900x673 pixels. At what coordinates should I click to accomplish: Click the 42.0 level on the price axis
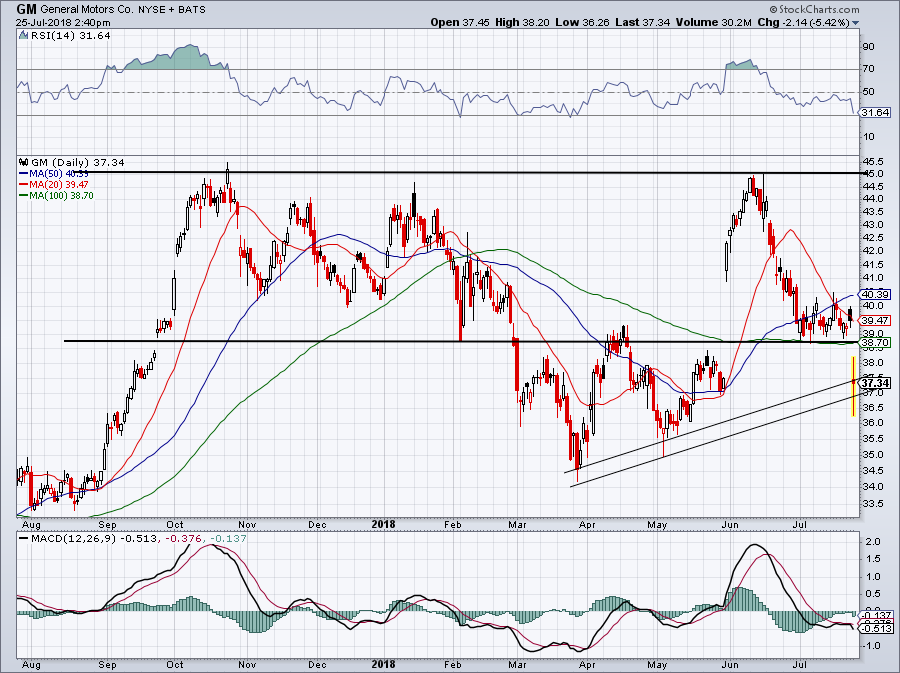pyautogui.click(x=873, y=251)
